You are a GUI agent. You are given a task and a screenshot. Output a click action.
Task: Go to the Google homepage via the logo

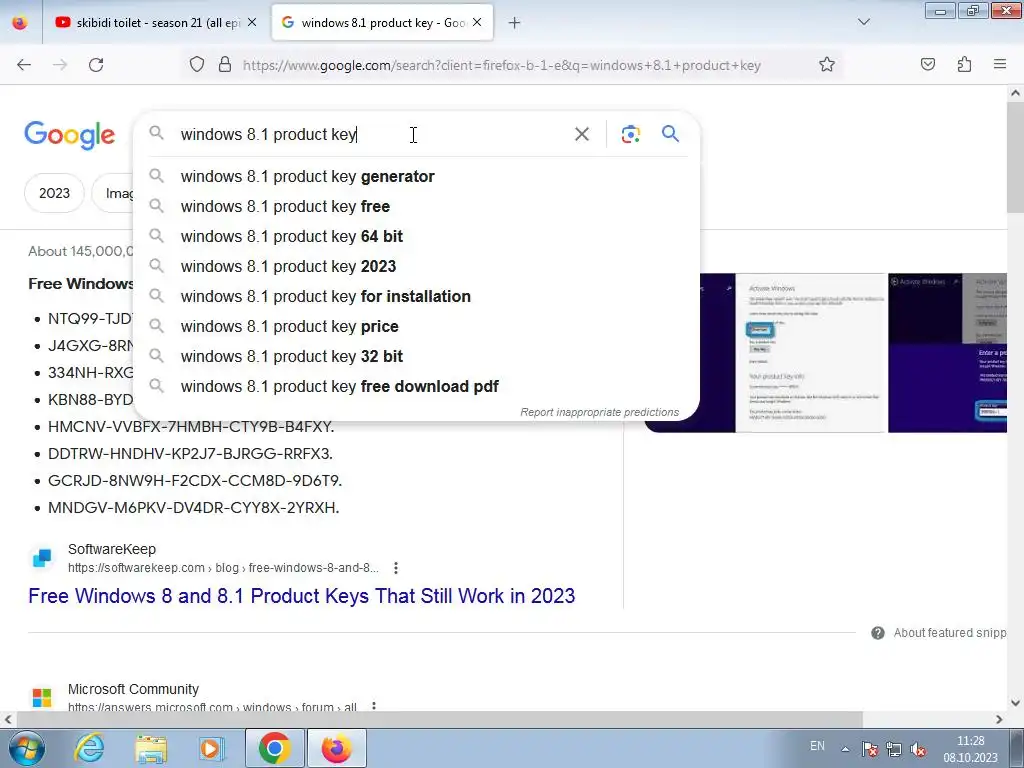click(70, 135)
